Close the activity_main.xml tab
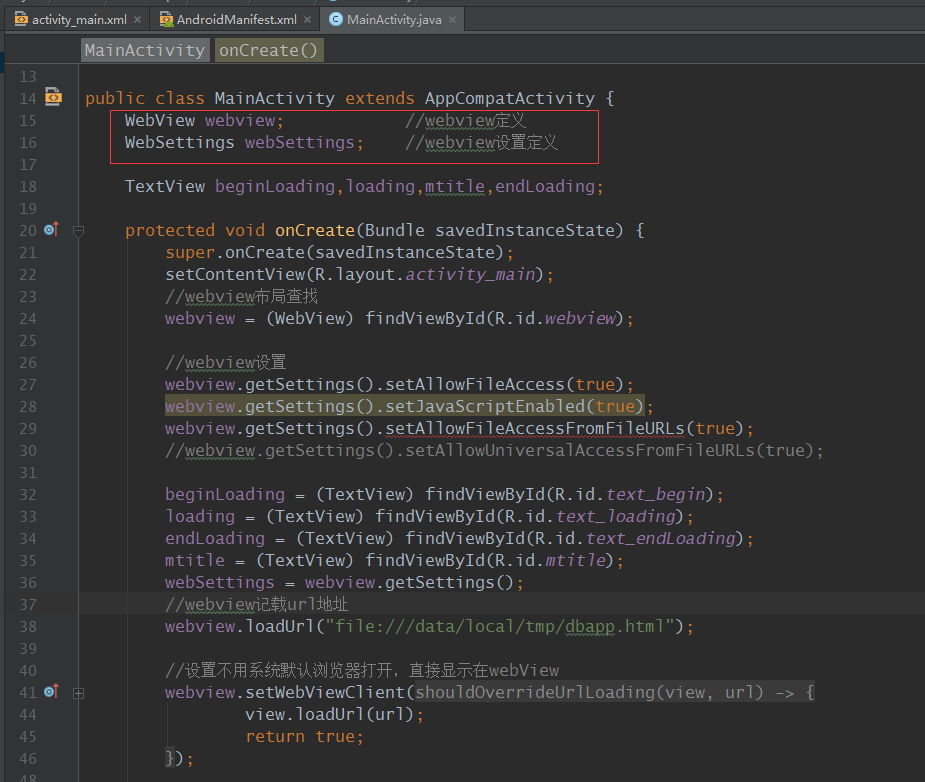 [x=137, y=17]
